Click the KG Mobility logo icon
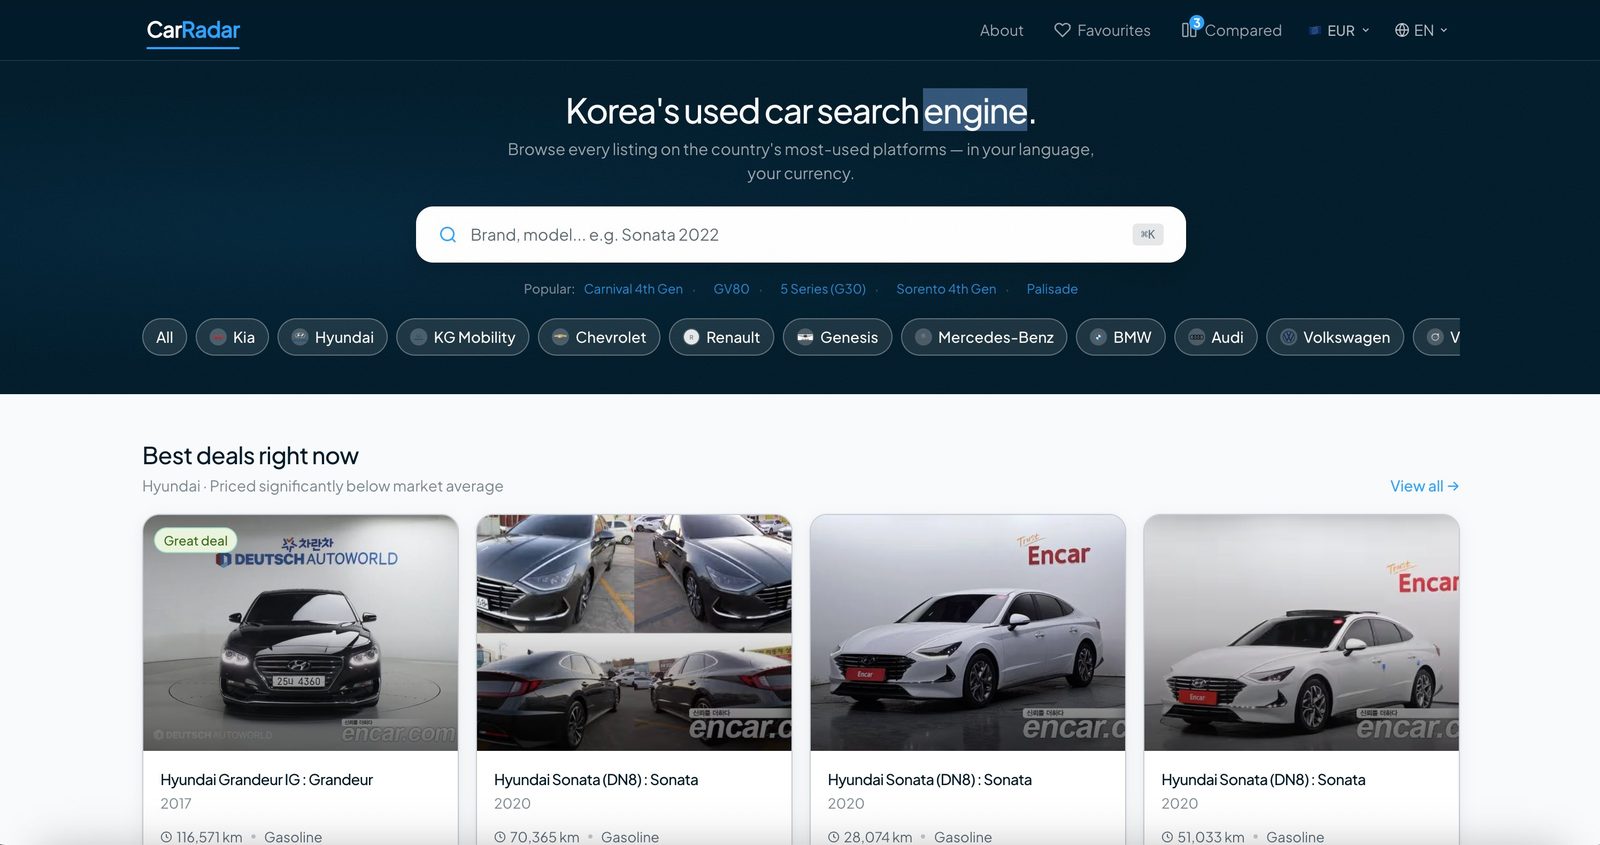1600x845 pixels. (419, 337)
